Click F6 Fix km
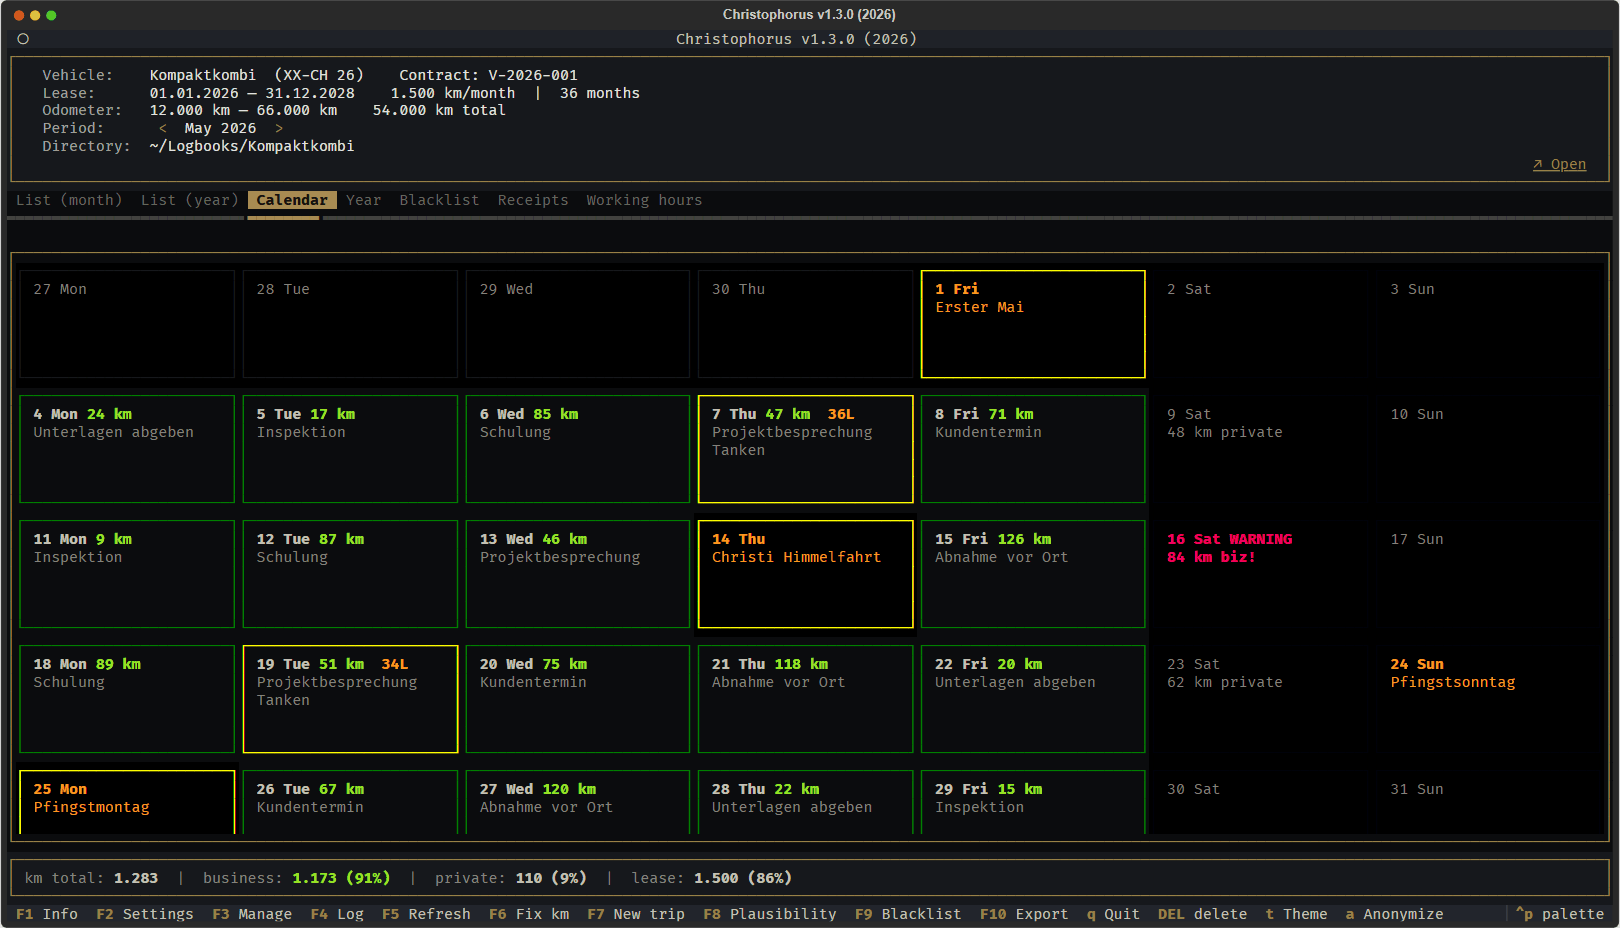 tap(529, 914)
